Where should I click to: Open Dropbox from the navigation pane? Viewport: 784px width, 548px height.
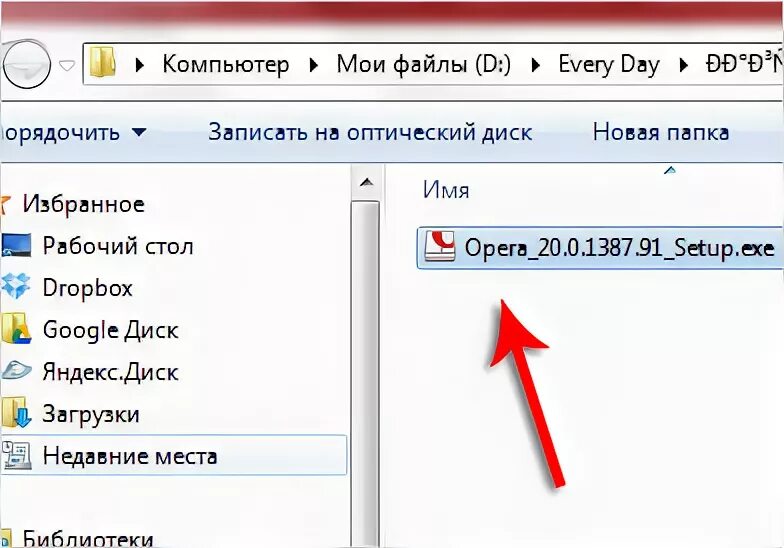(x=88, y=288)
